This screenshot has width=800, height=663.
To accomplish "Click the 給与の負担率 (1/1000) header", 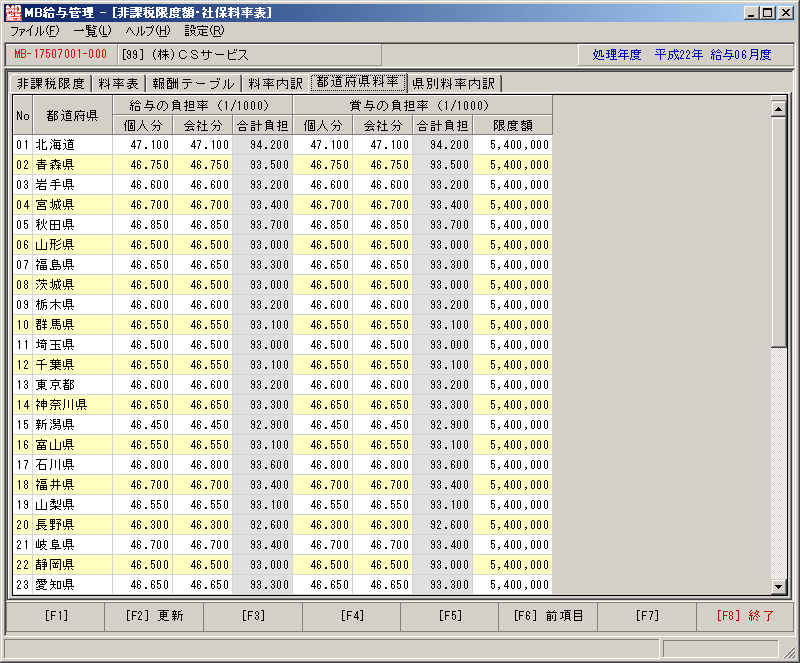I will tap(203, 106).
